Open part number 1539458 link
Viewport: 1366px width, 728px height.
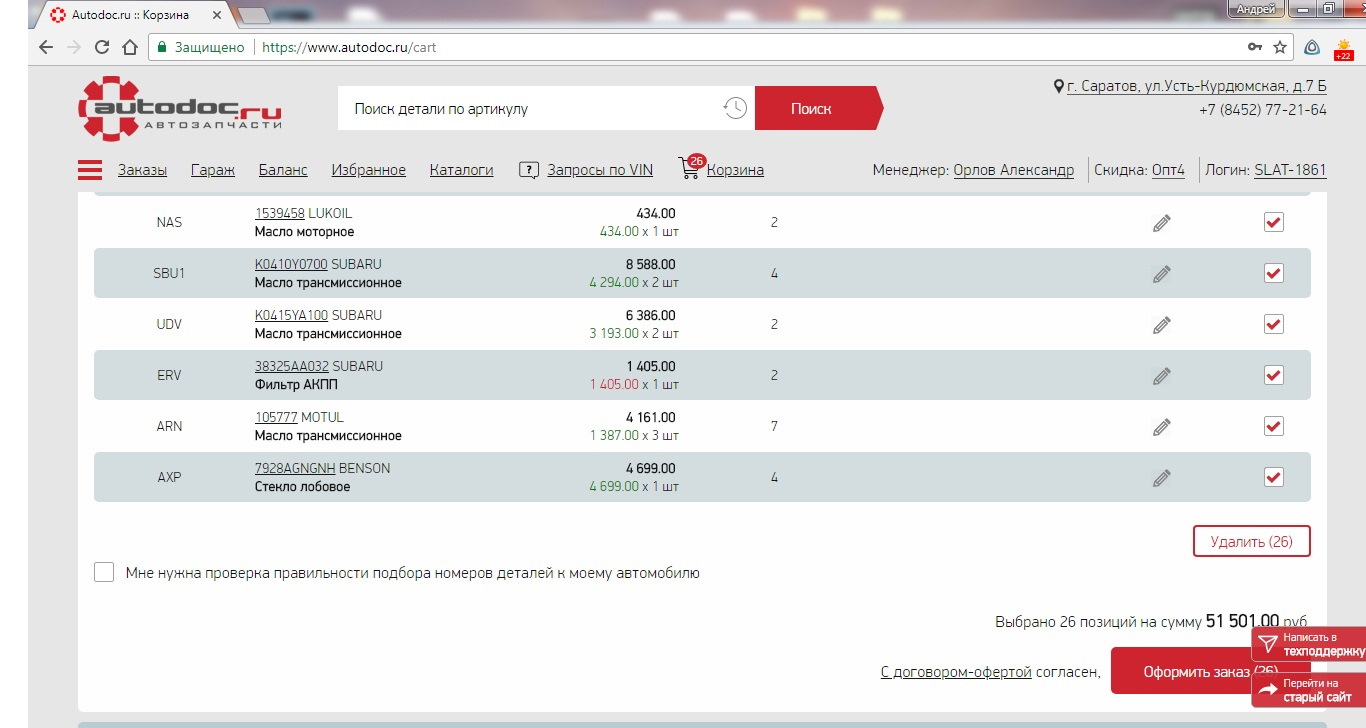pos(280,213)
